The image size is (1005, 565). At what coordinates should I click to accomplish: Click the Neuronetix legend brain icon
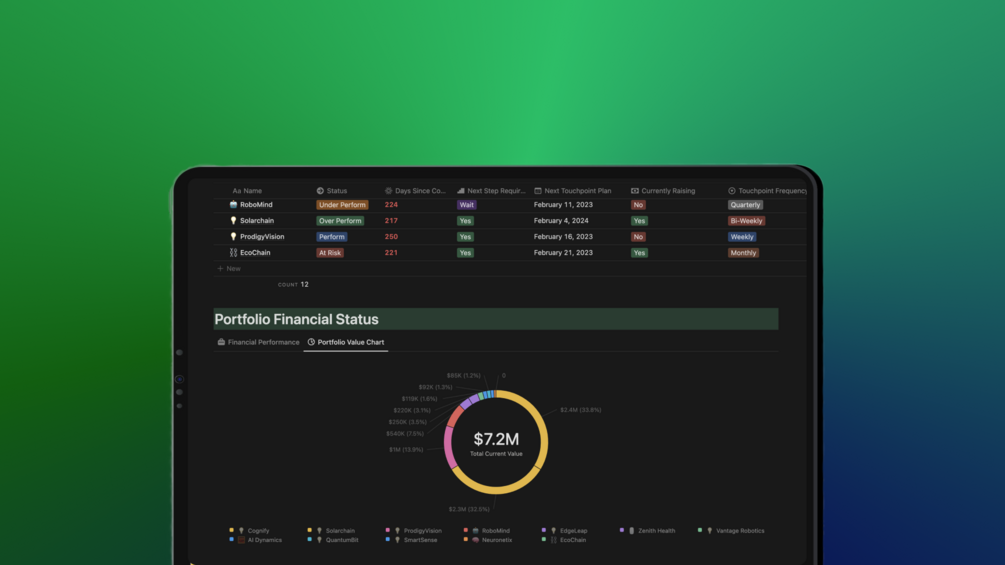476,540
